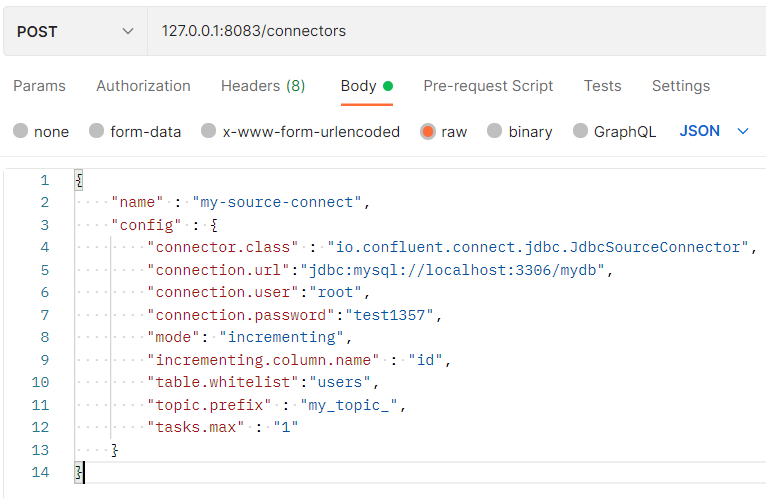Click the closing brace on line 13

pyautogui.click(x=115, y=450)
